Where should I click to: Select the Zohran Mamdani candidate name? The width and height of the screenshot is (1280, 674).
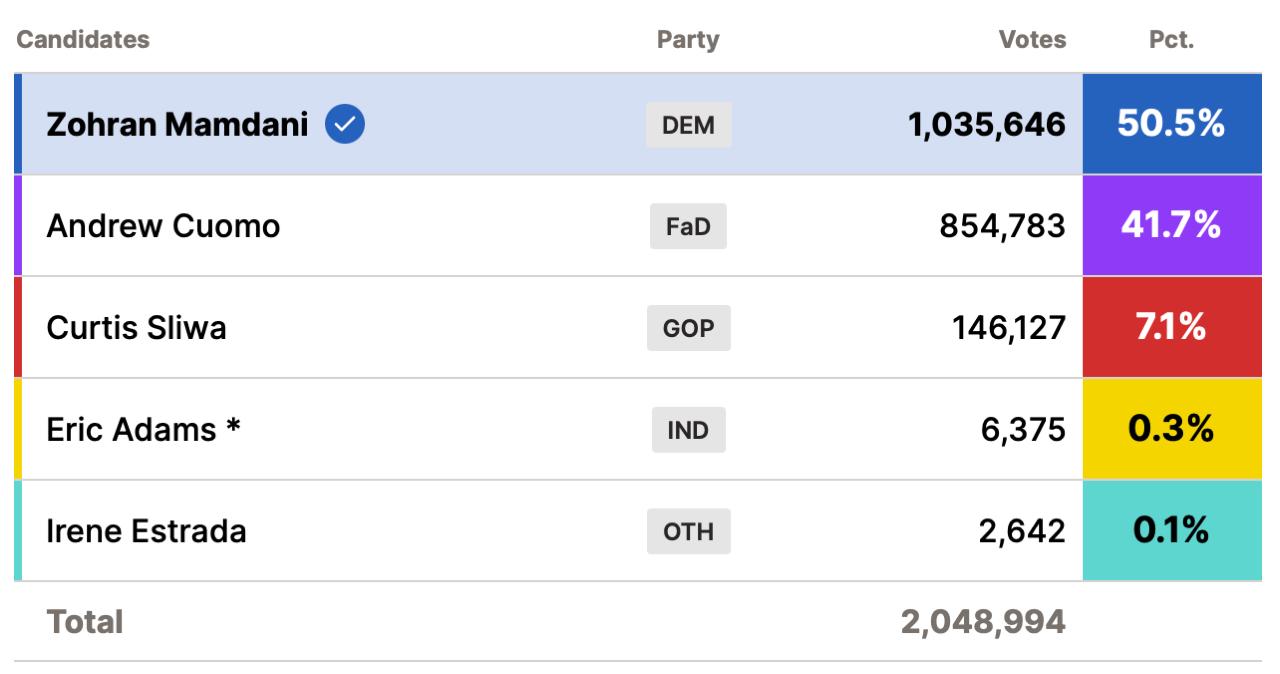click(178, 125)
